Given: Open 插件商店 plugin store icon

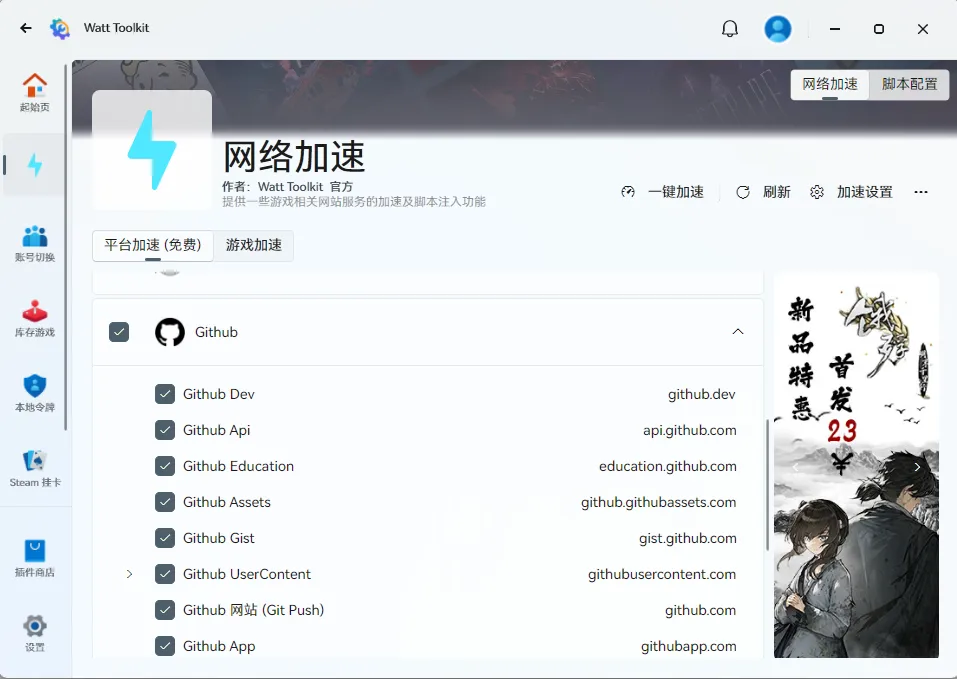Looking at the screenshot, I should coord(35,557).
